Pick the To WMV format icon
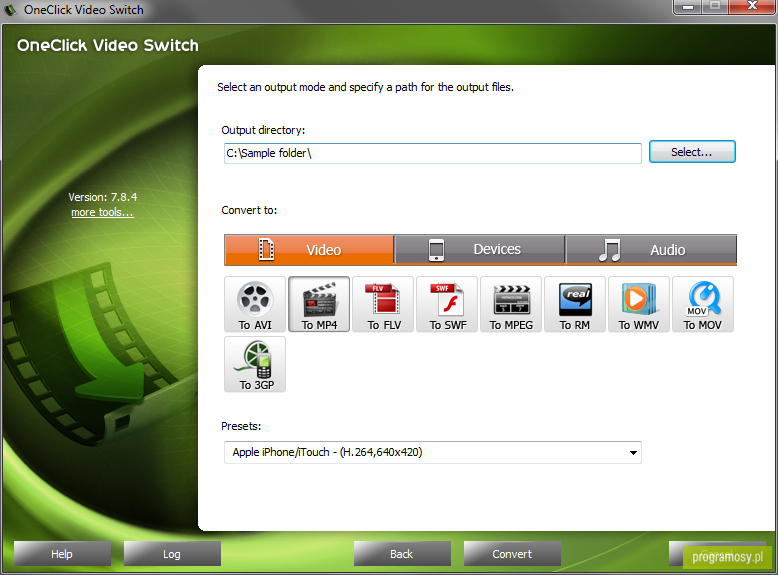This screenshot has height=575, width=778. (x=639, y=304)
